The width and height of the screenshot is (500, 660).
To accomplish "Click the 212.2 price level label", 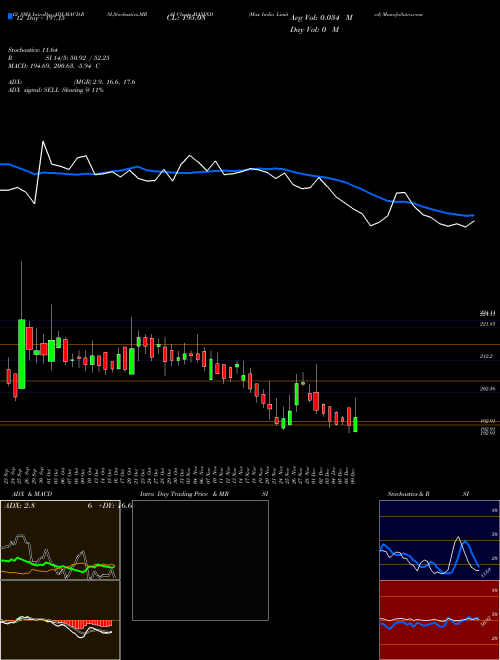I will tap(487, 357).
